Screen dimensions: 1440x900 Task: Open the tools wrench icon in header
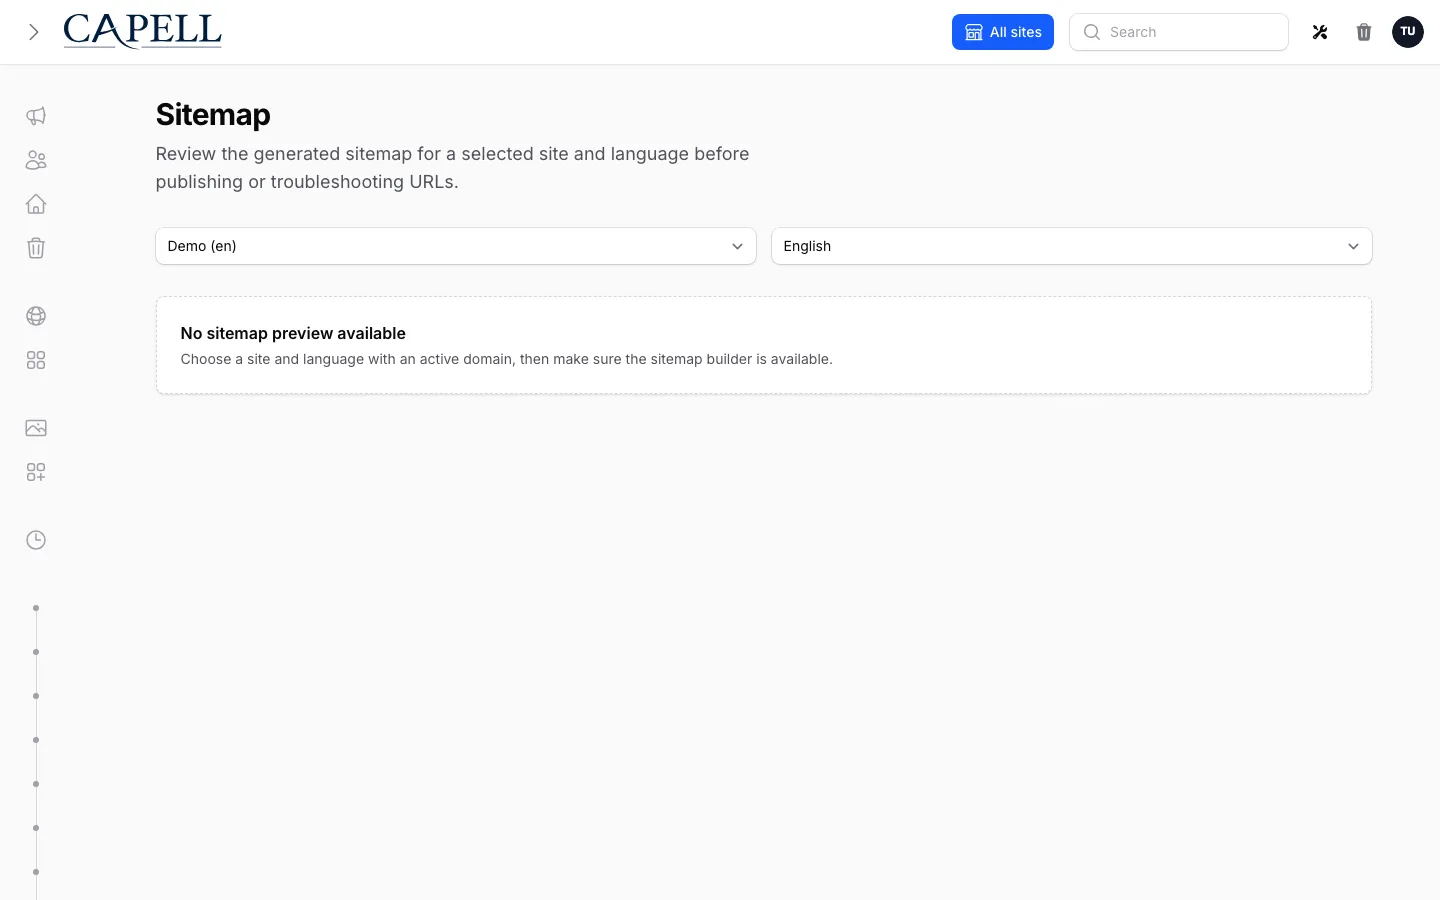tap(1320, 32)
